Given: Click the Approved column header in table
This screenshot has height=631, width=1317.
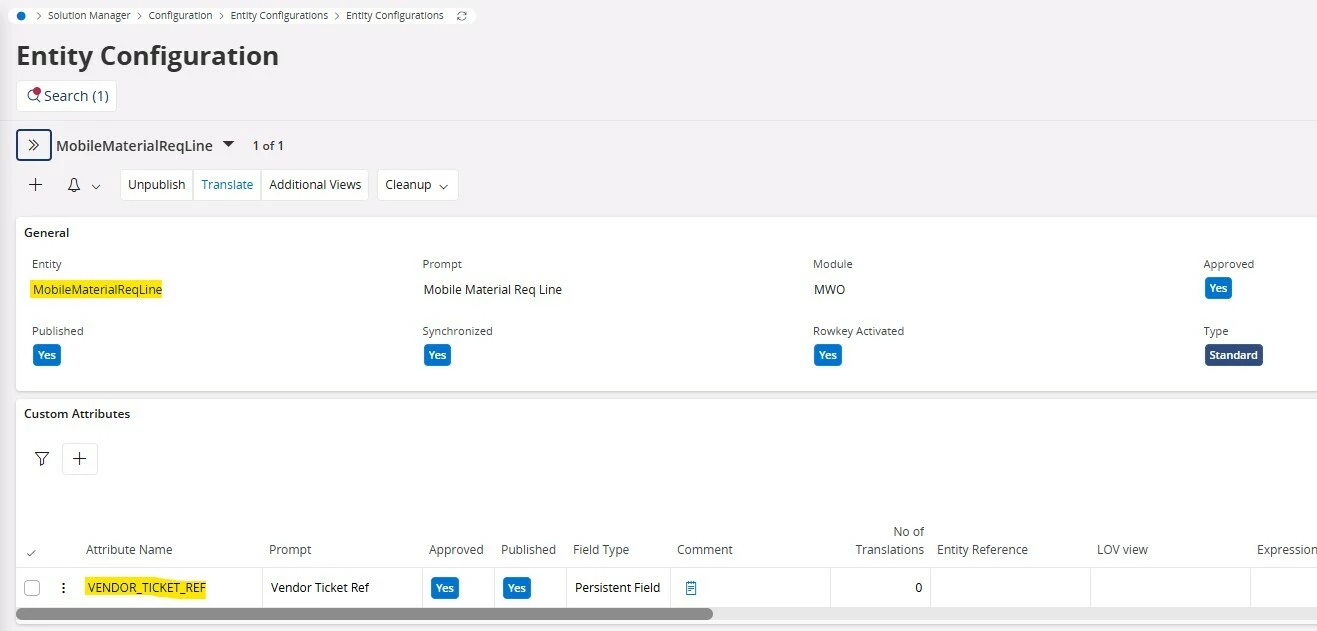Looking at the screenshot, I should click(456, 550).
